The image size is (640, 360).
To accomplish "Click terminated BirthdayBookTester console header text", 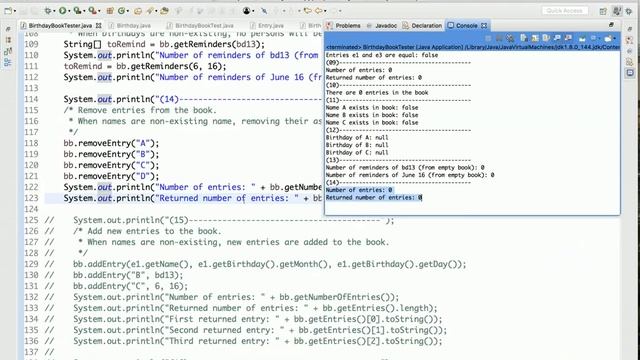I will pyautogui.click(x=472, y=47).
